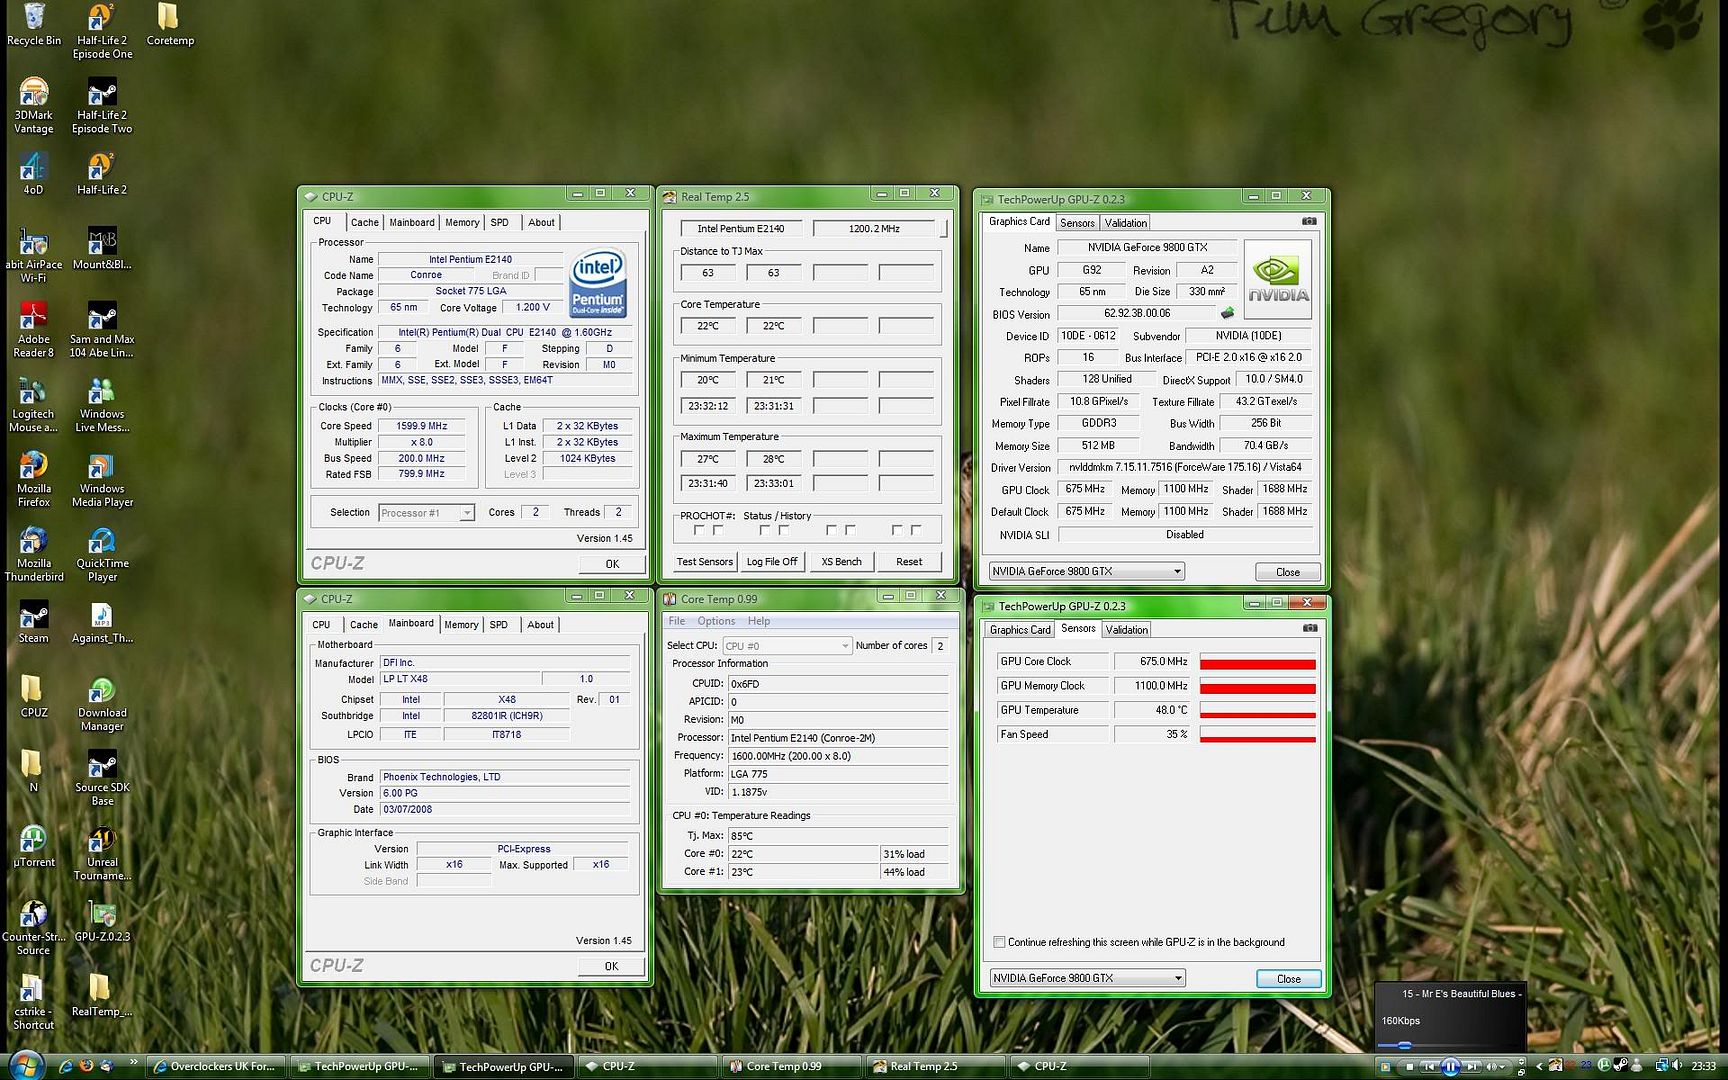Switch to Core Temp 0.99 taskbar button
1728x1080 pixels.
click(x=791, y=1066)
